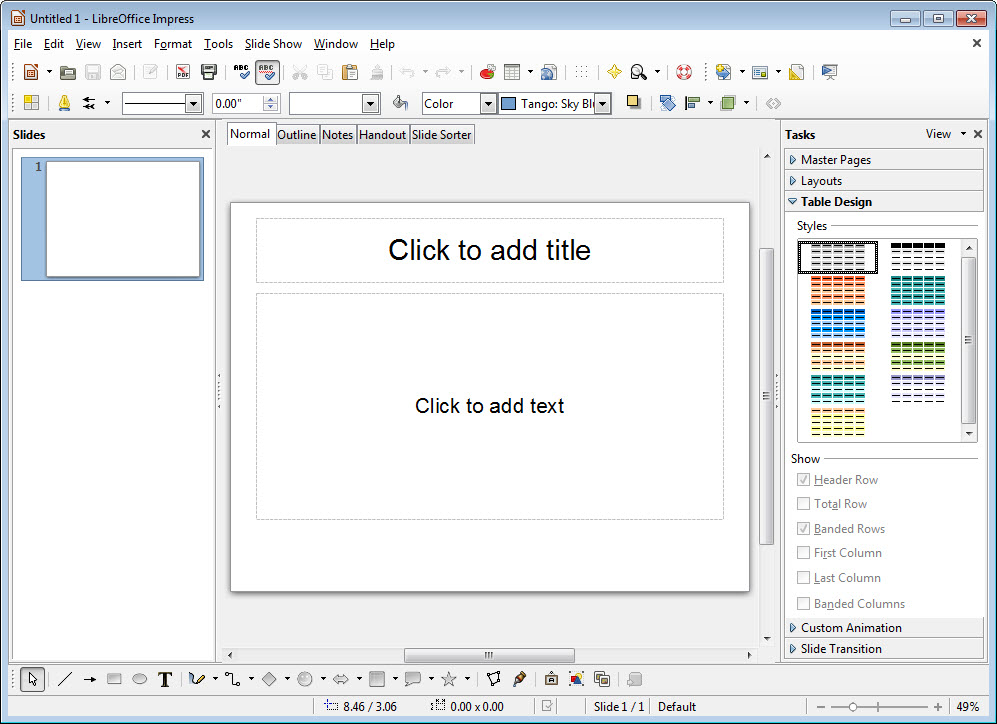Viewport: 997px width, 724px height.
Task: Select the Ellipse tool
Action: tap(139, 679)
